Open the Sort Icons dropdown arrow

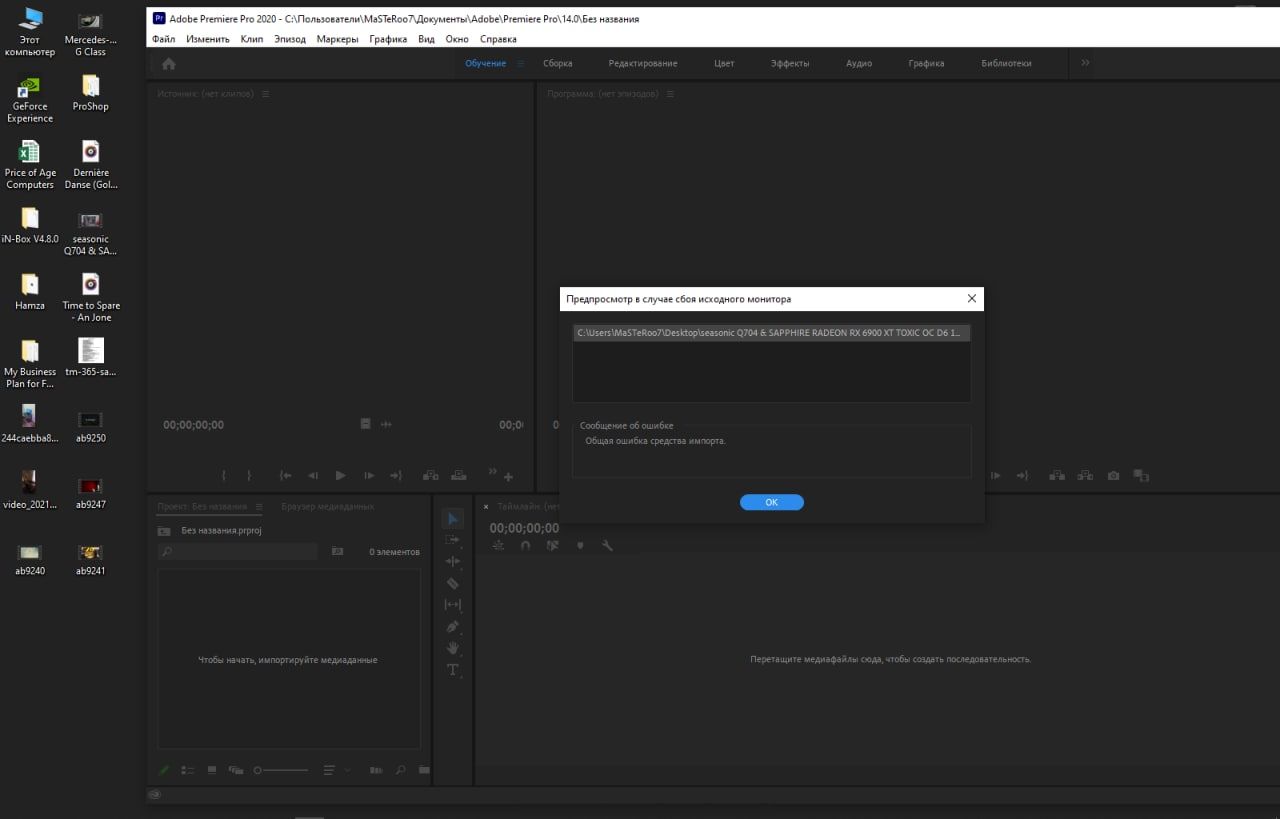pos(347,771)
